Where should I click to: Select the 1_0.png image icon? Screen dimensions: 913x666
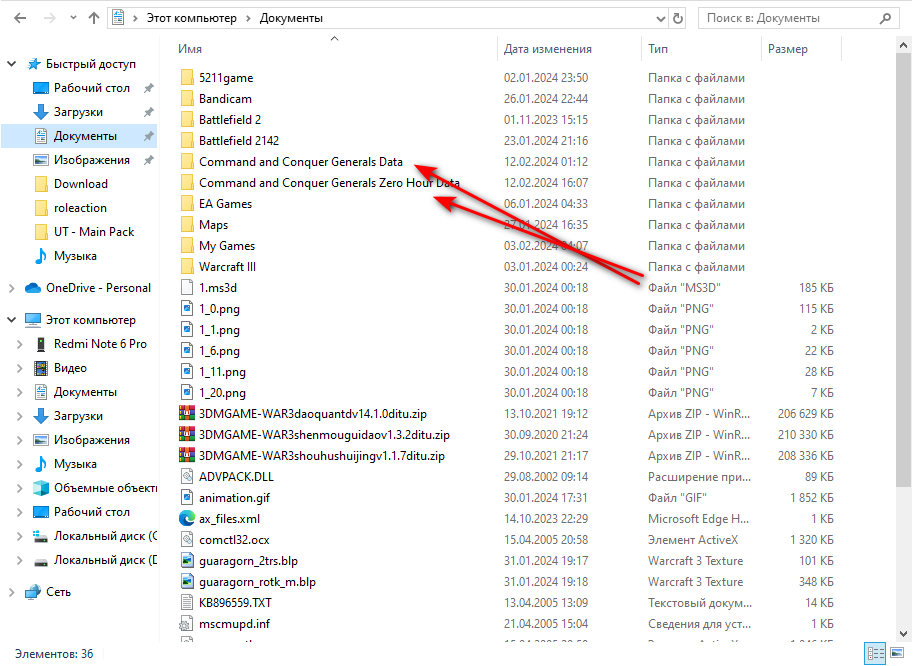click(x=187, y=309)
